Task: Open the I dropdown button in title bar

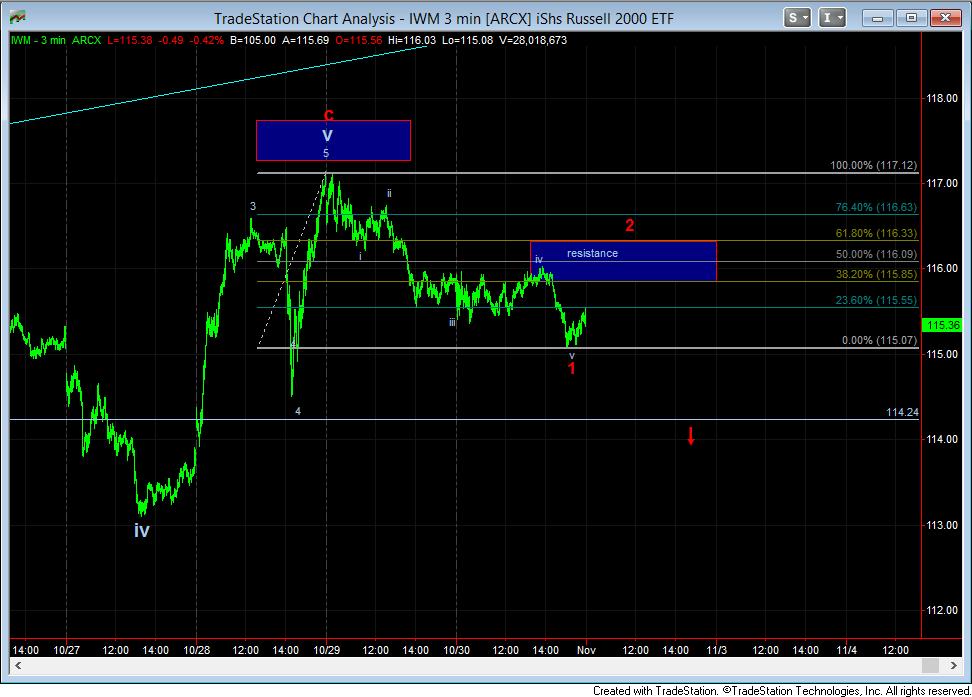Action: tap(832, 18)
